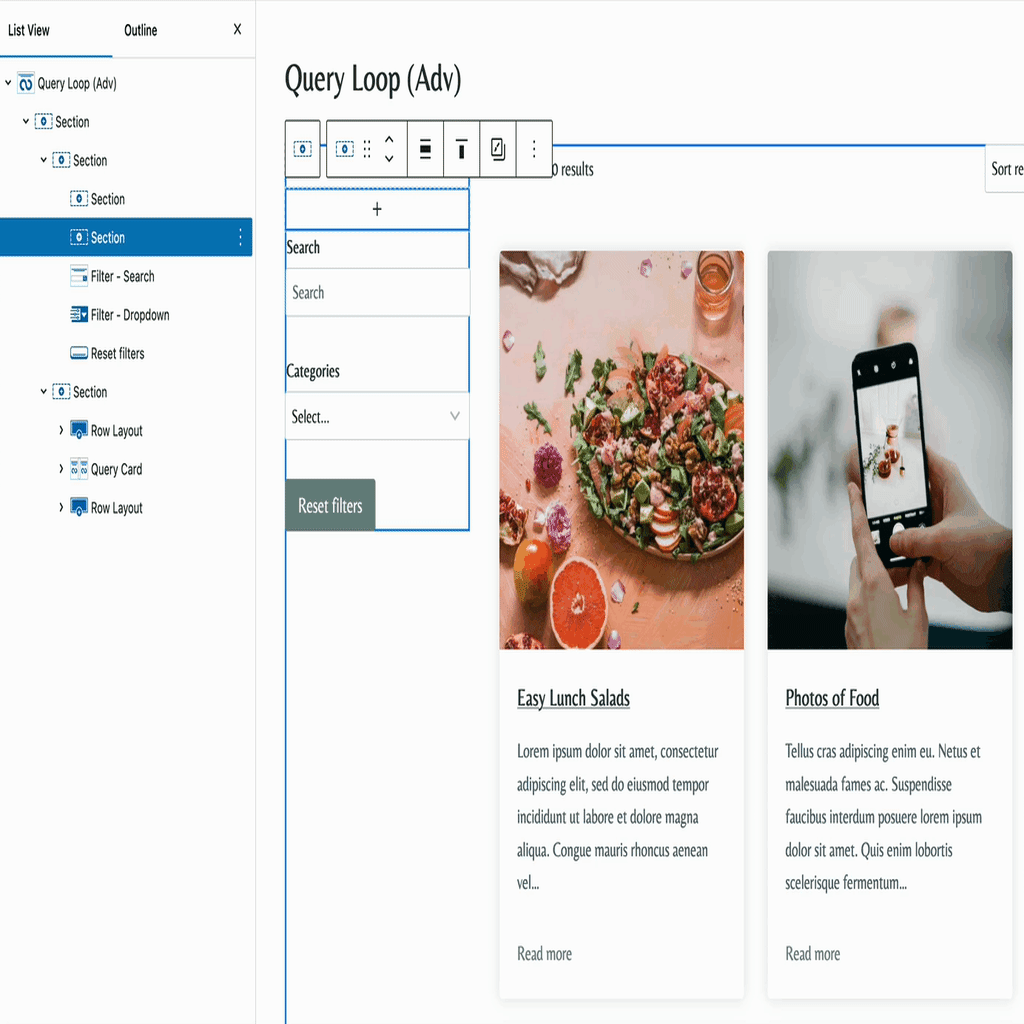The width and height of the screenshot is (1024, 1024).
Task: Open the Easy Lunch Salads post link
Action: pos(573,698)
